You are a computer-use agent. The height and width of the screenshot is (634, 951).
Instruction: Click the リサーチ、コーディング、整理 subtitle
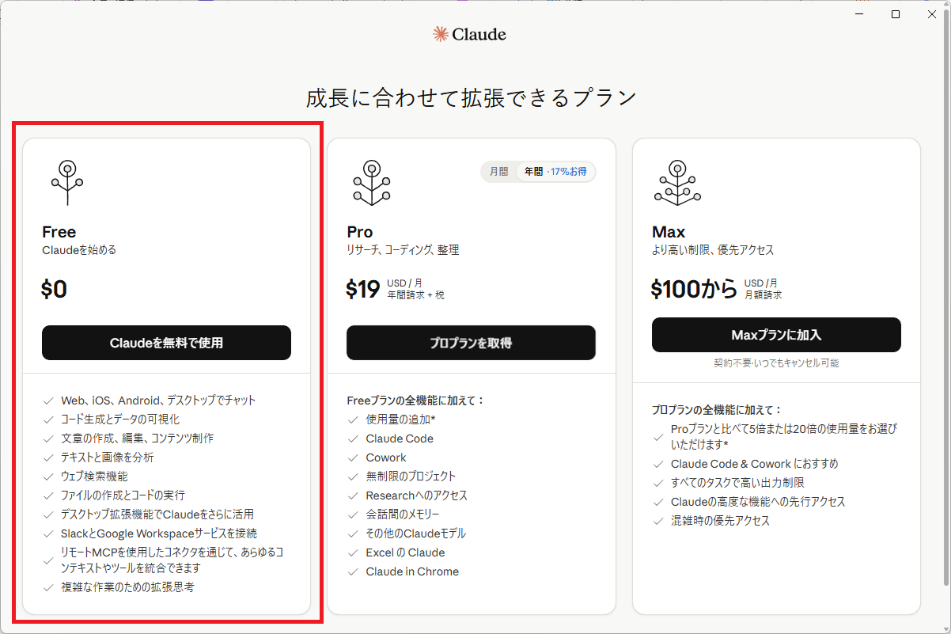point(403,250)
